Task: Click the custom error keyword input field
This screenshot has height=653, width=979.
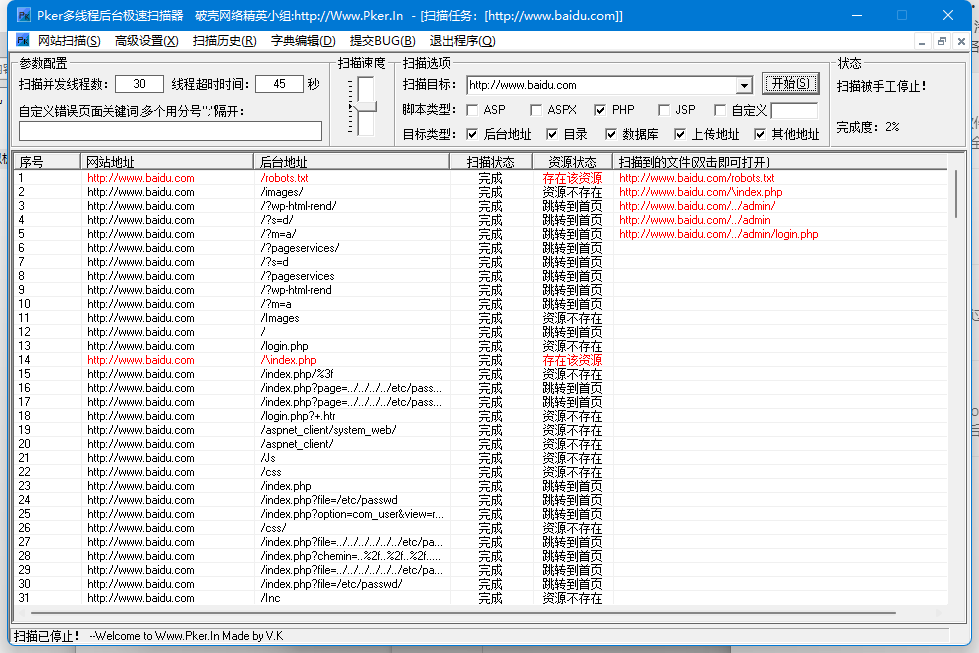Action: tap(170, 131)
